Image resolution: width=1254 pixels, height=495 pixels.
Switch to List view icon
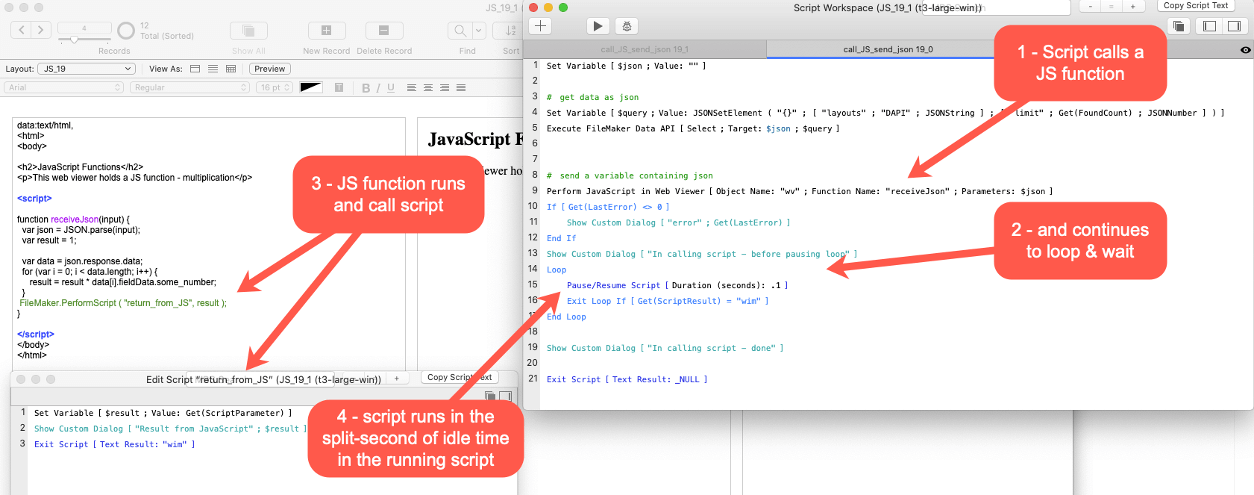click(x=213, y=69)
